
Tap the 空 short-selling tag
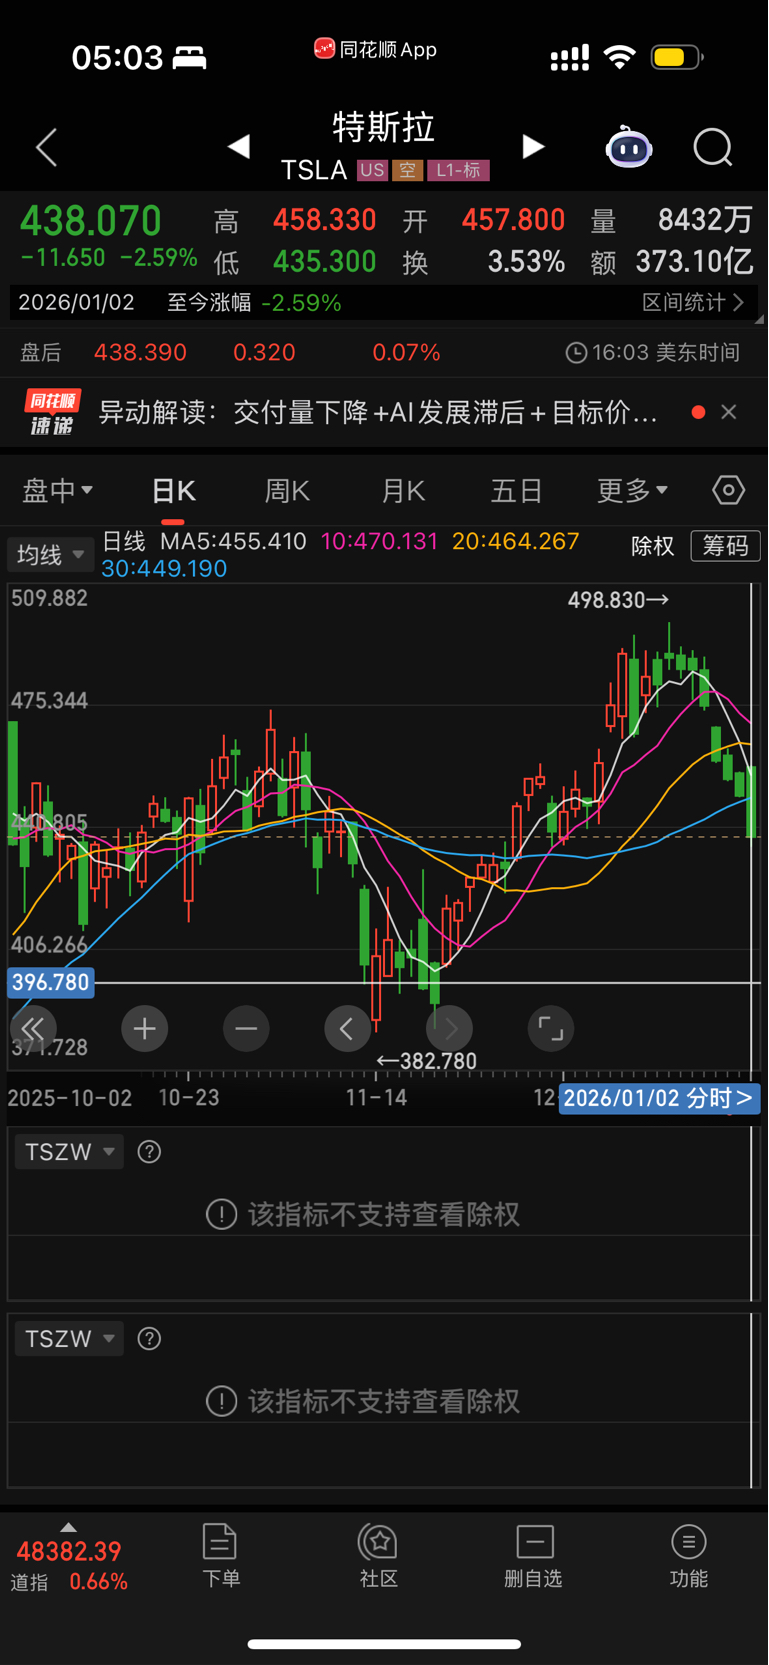[x=407, y=170]
